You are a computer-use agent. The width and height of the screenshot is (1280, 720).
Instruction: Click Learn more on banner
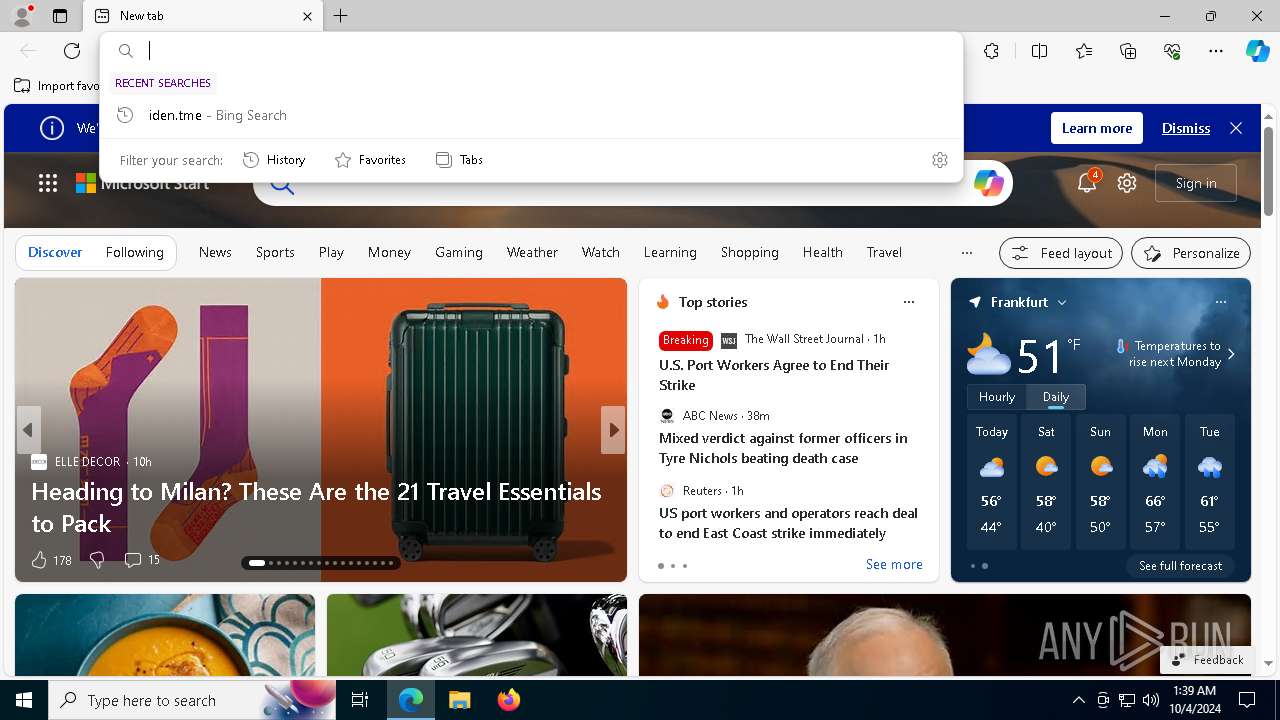(x=1097, y=128)
